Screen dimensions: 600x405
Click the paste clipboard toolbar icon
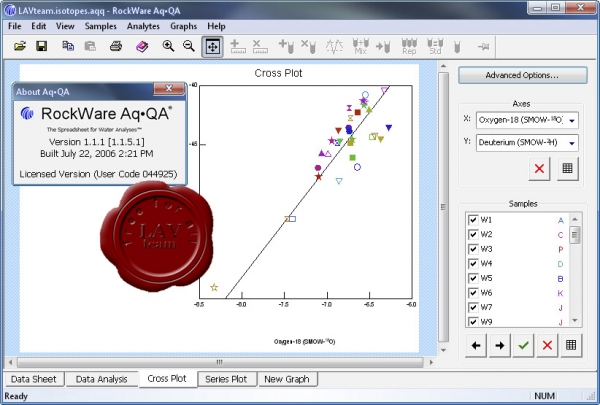pyautogui.click(x=90, y=46)
